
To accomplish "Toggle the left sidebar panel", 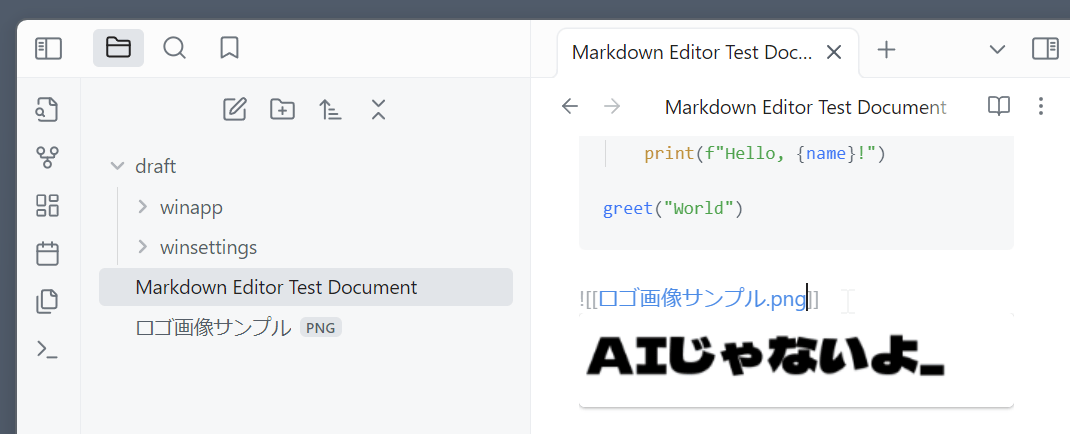I will click(x=48, y=48).
